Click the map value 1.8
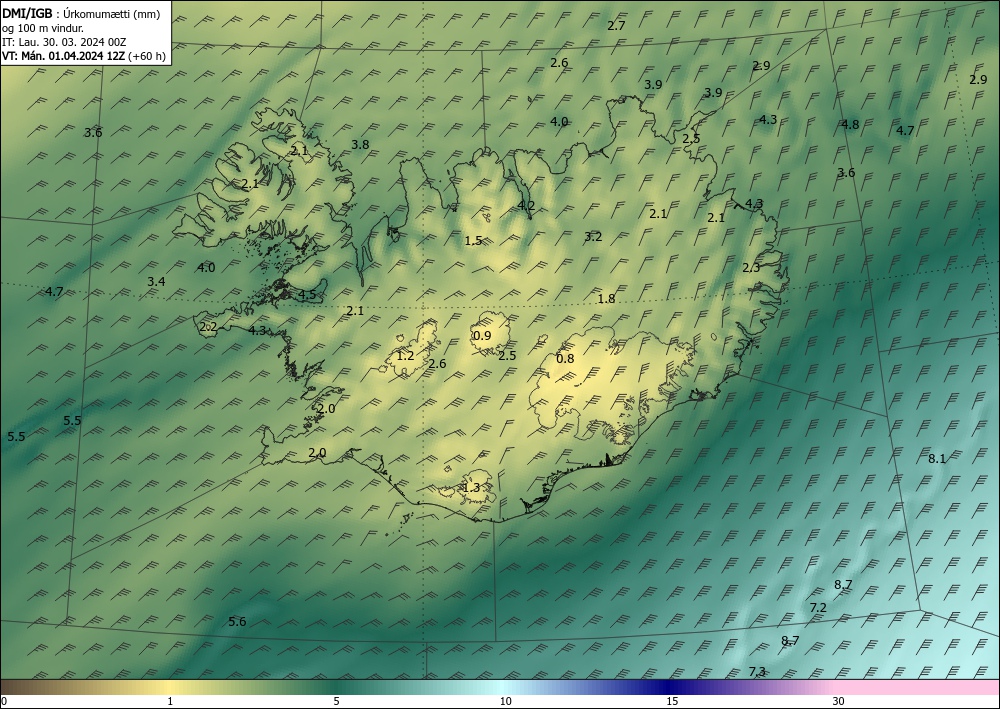Image resolution: width=1000 pixels, height=709 pixels. click(x=606, y=299)
